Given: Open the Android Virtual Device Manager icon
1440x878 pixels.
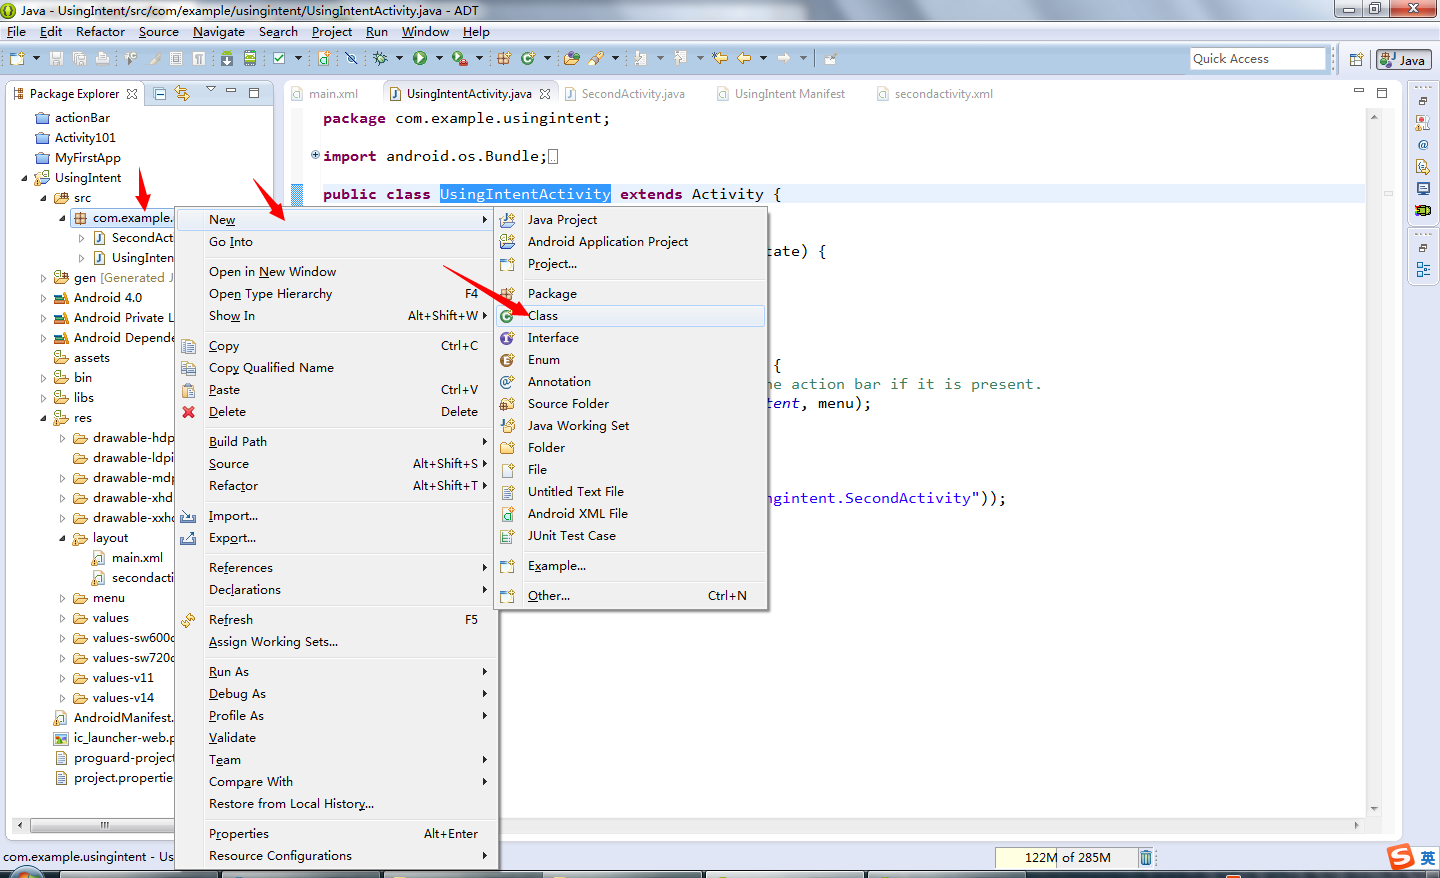Looking at the screenshot, I should click(x=250, y=58).
